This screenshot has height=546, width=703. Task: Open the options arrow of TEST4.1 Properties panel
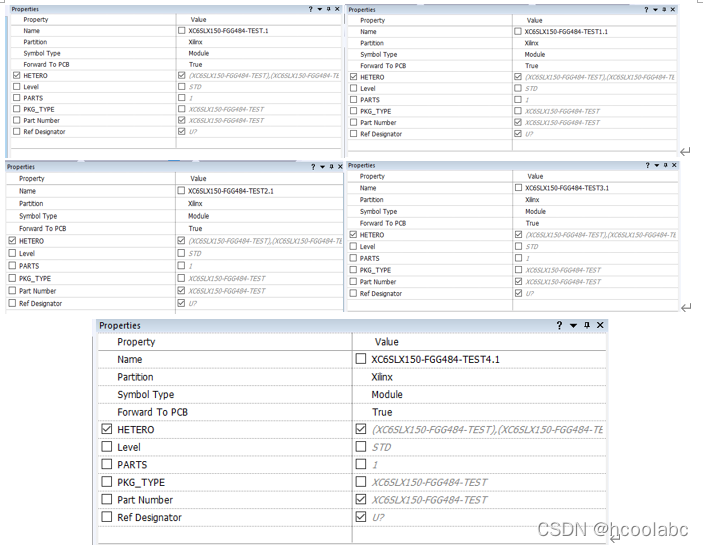click(x=573, y=325)
